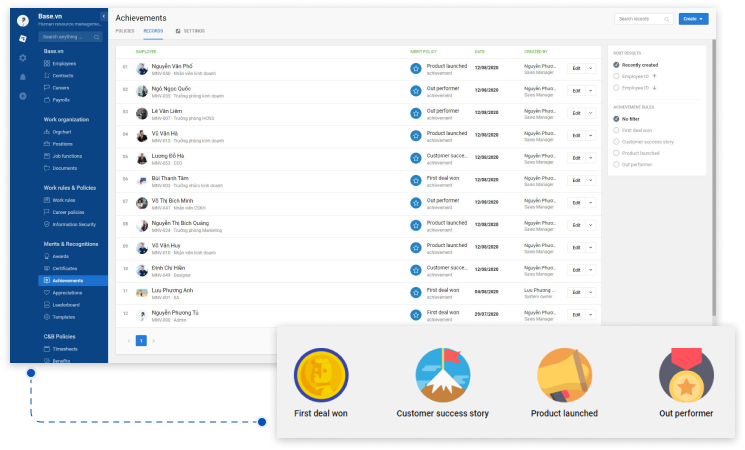Filter by First deal won rule

(x=616, y=130)
